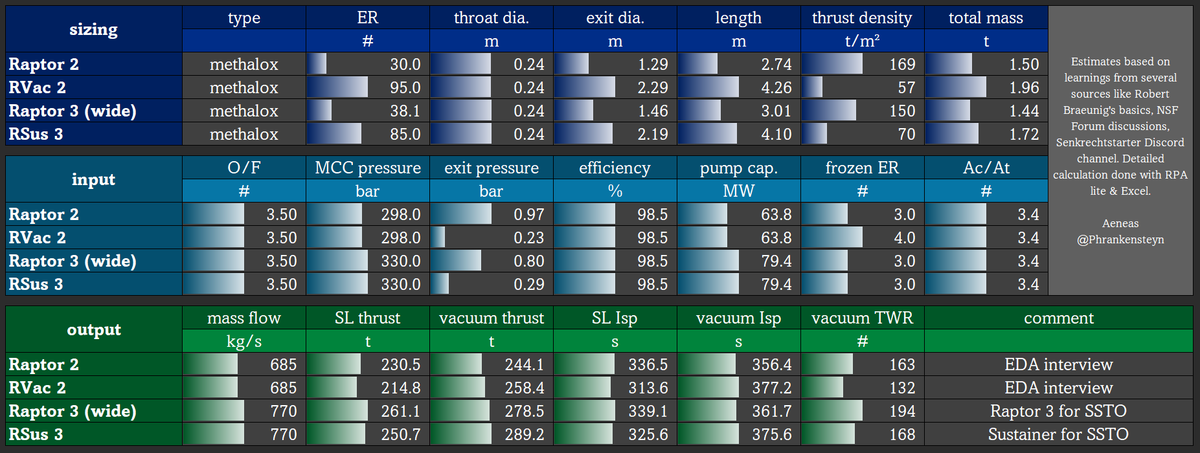This screenshot has width=1200, height=453.
Task: Click the 'frozen ER' column header
Action: (x=862, y=167)
